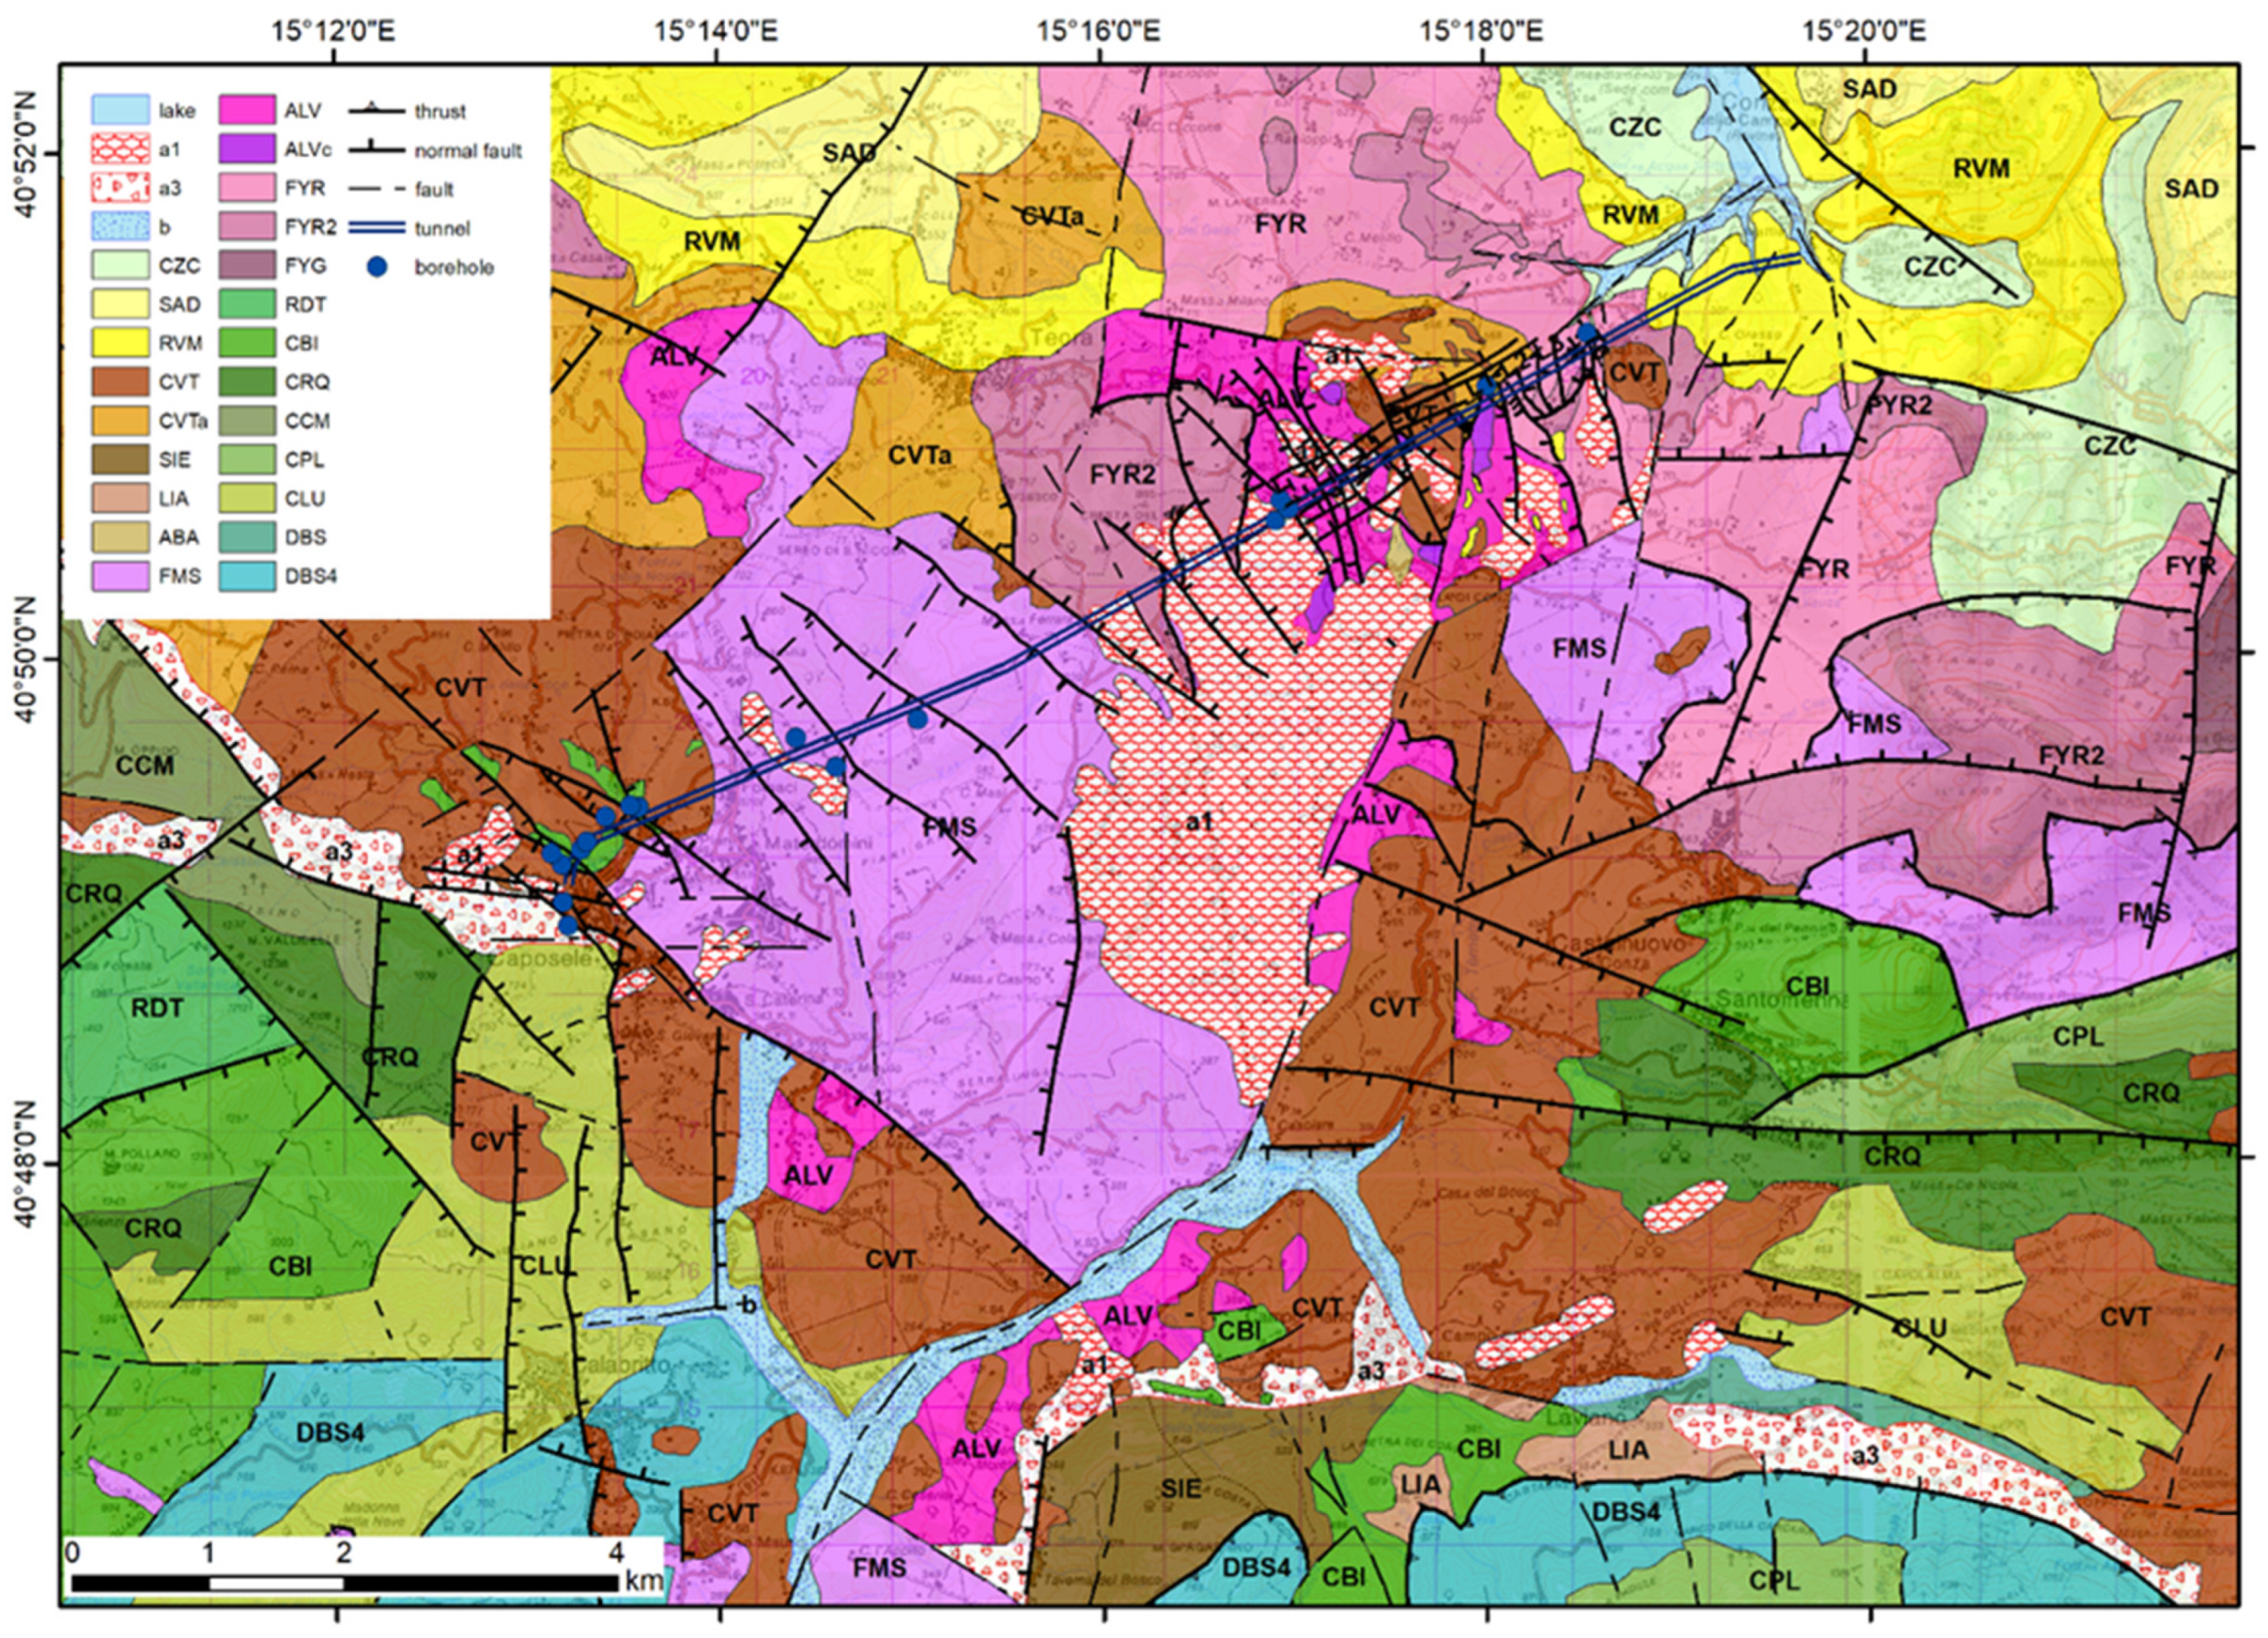Pick the CZC legend swatch
The image size is (2268, 1638).
click(121, 266)
